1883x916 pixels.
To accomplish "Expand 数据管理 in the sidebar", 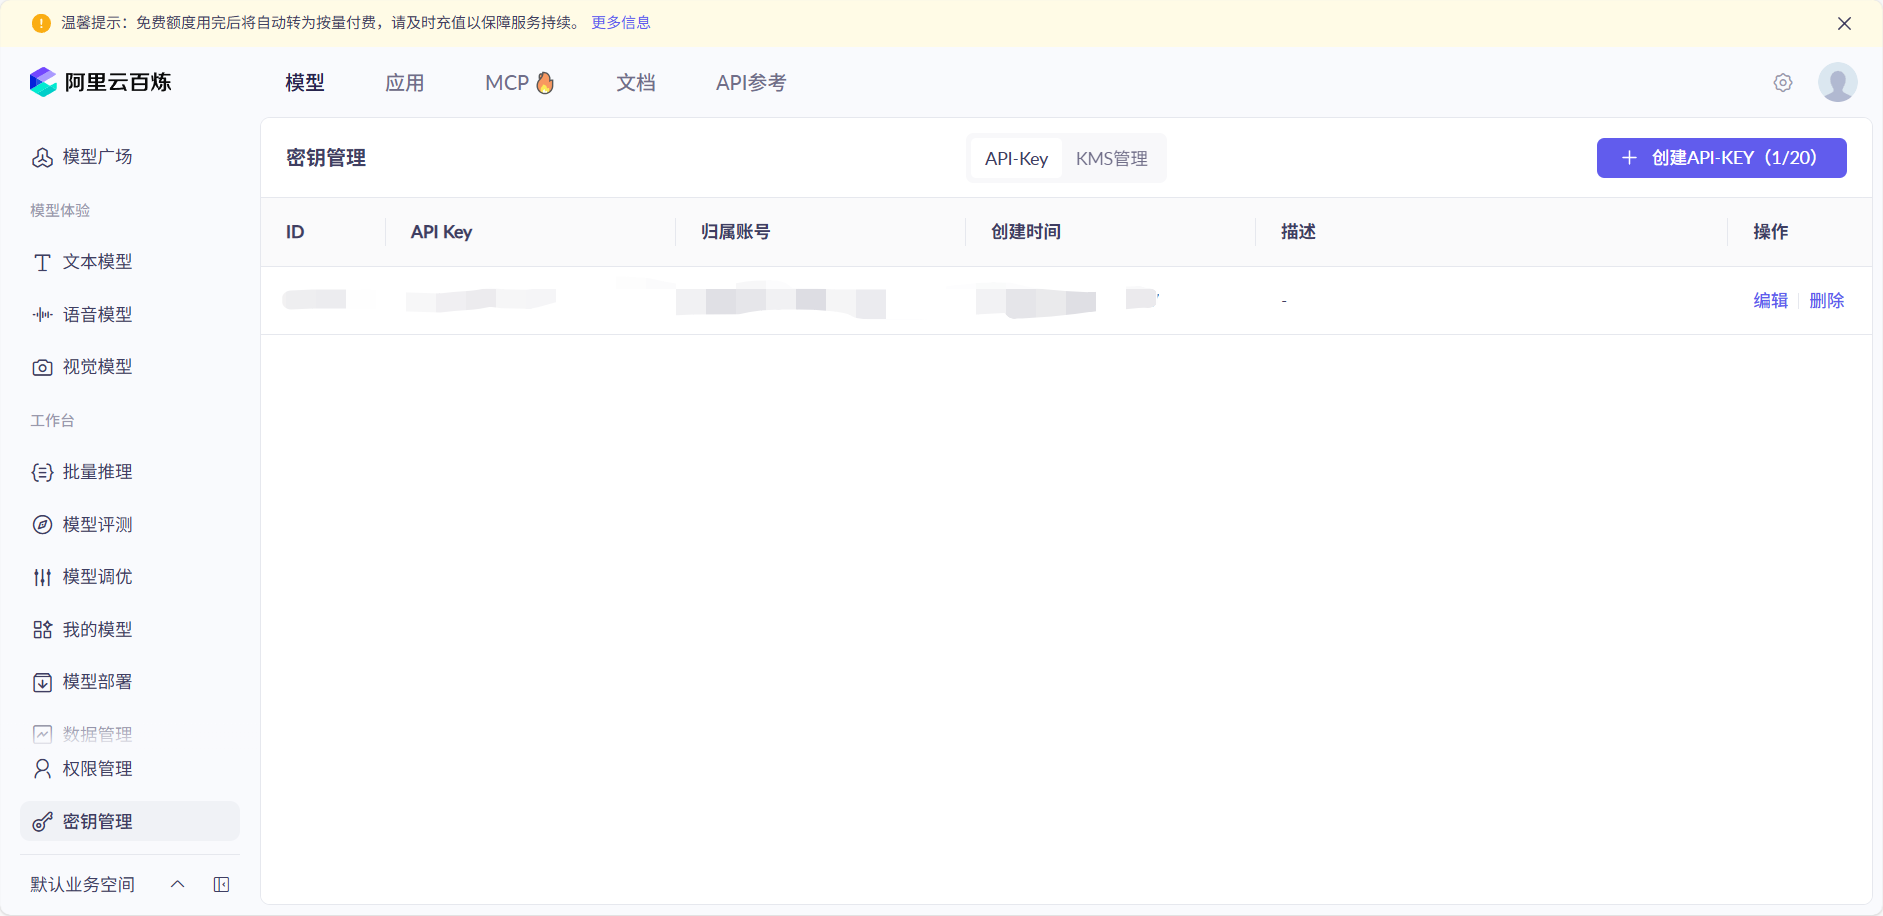I will 96,733.
